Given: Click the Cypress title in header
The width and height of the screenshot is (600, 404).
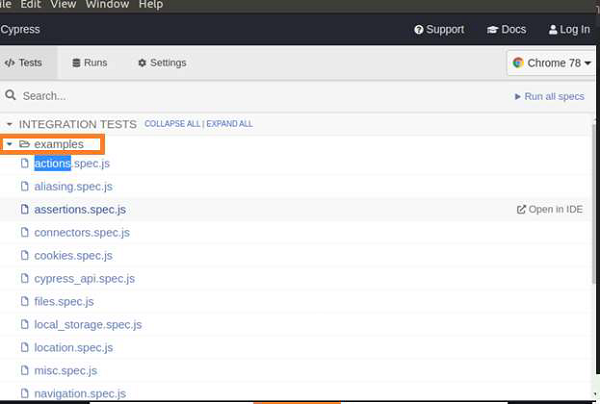Looking at the screenshot, I should point(20,29).
